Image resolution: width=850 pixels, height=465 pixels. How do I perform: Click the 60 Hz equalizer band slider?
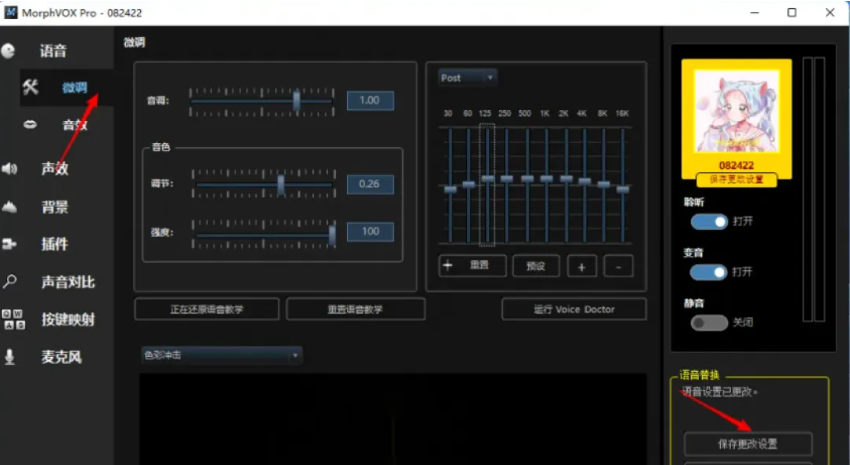(x=469, y=185)
